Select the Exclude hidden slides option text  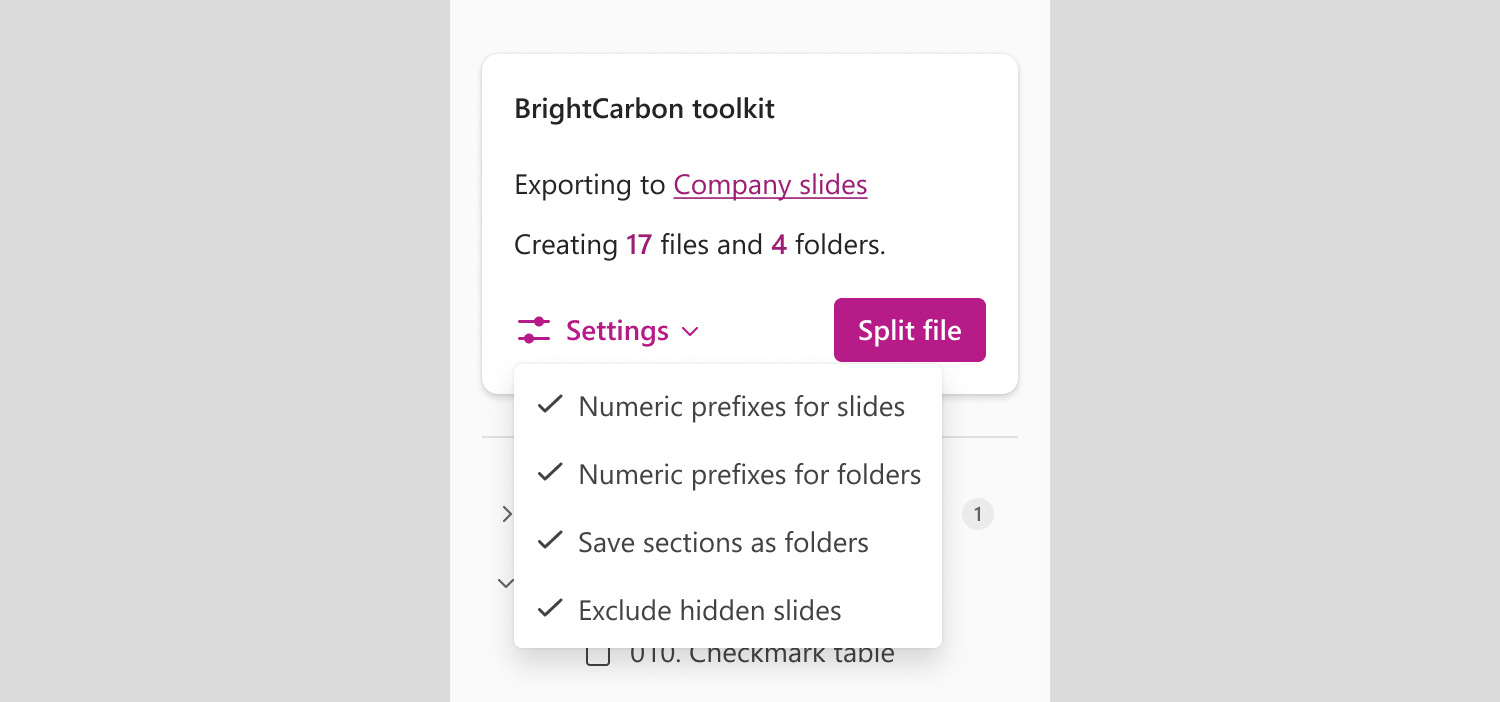click(710, 610)
